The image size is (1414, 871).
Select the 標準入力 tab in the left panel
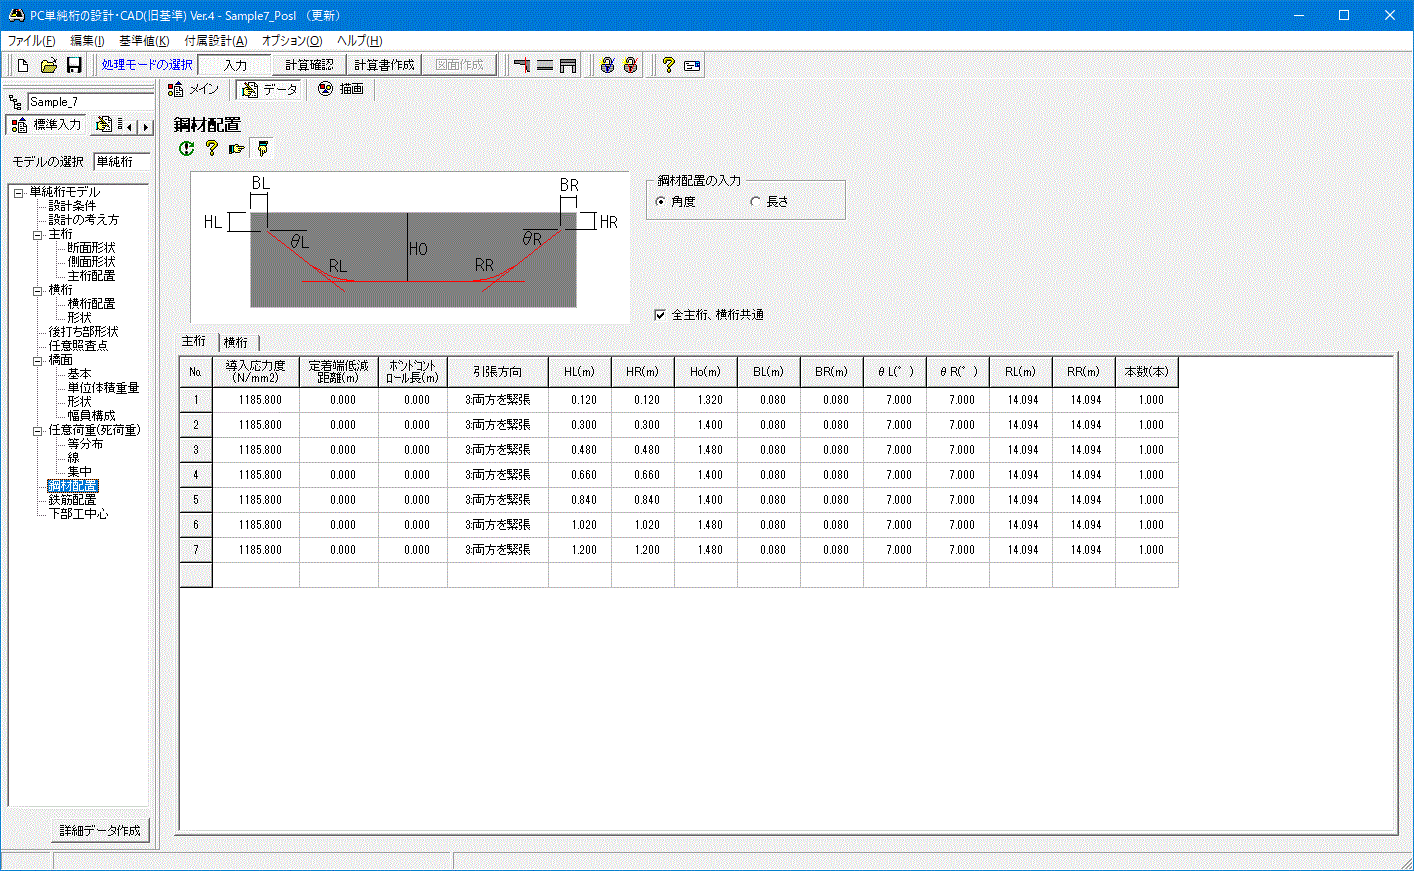pyautogui.click(x=46, y=125)
